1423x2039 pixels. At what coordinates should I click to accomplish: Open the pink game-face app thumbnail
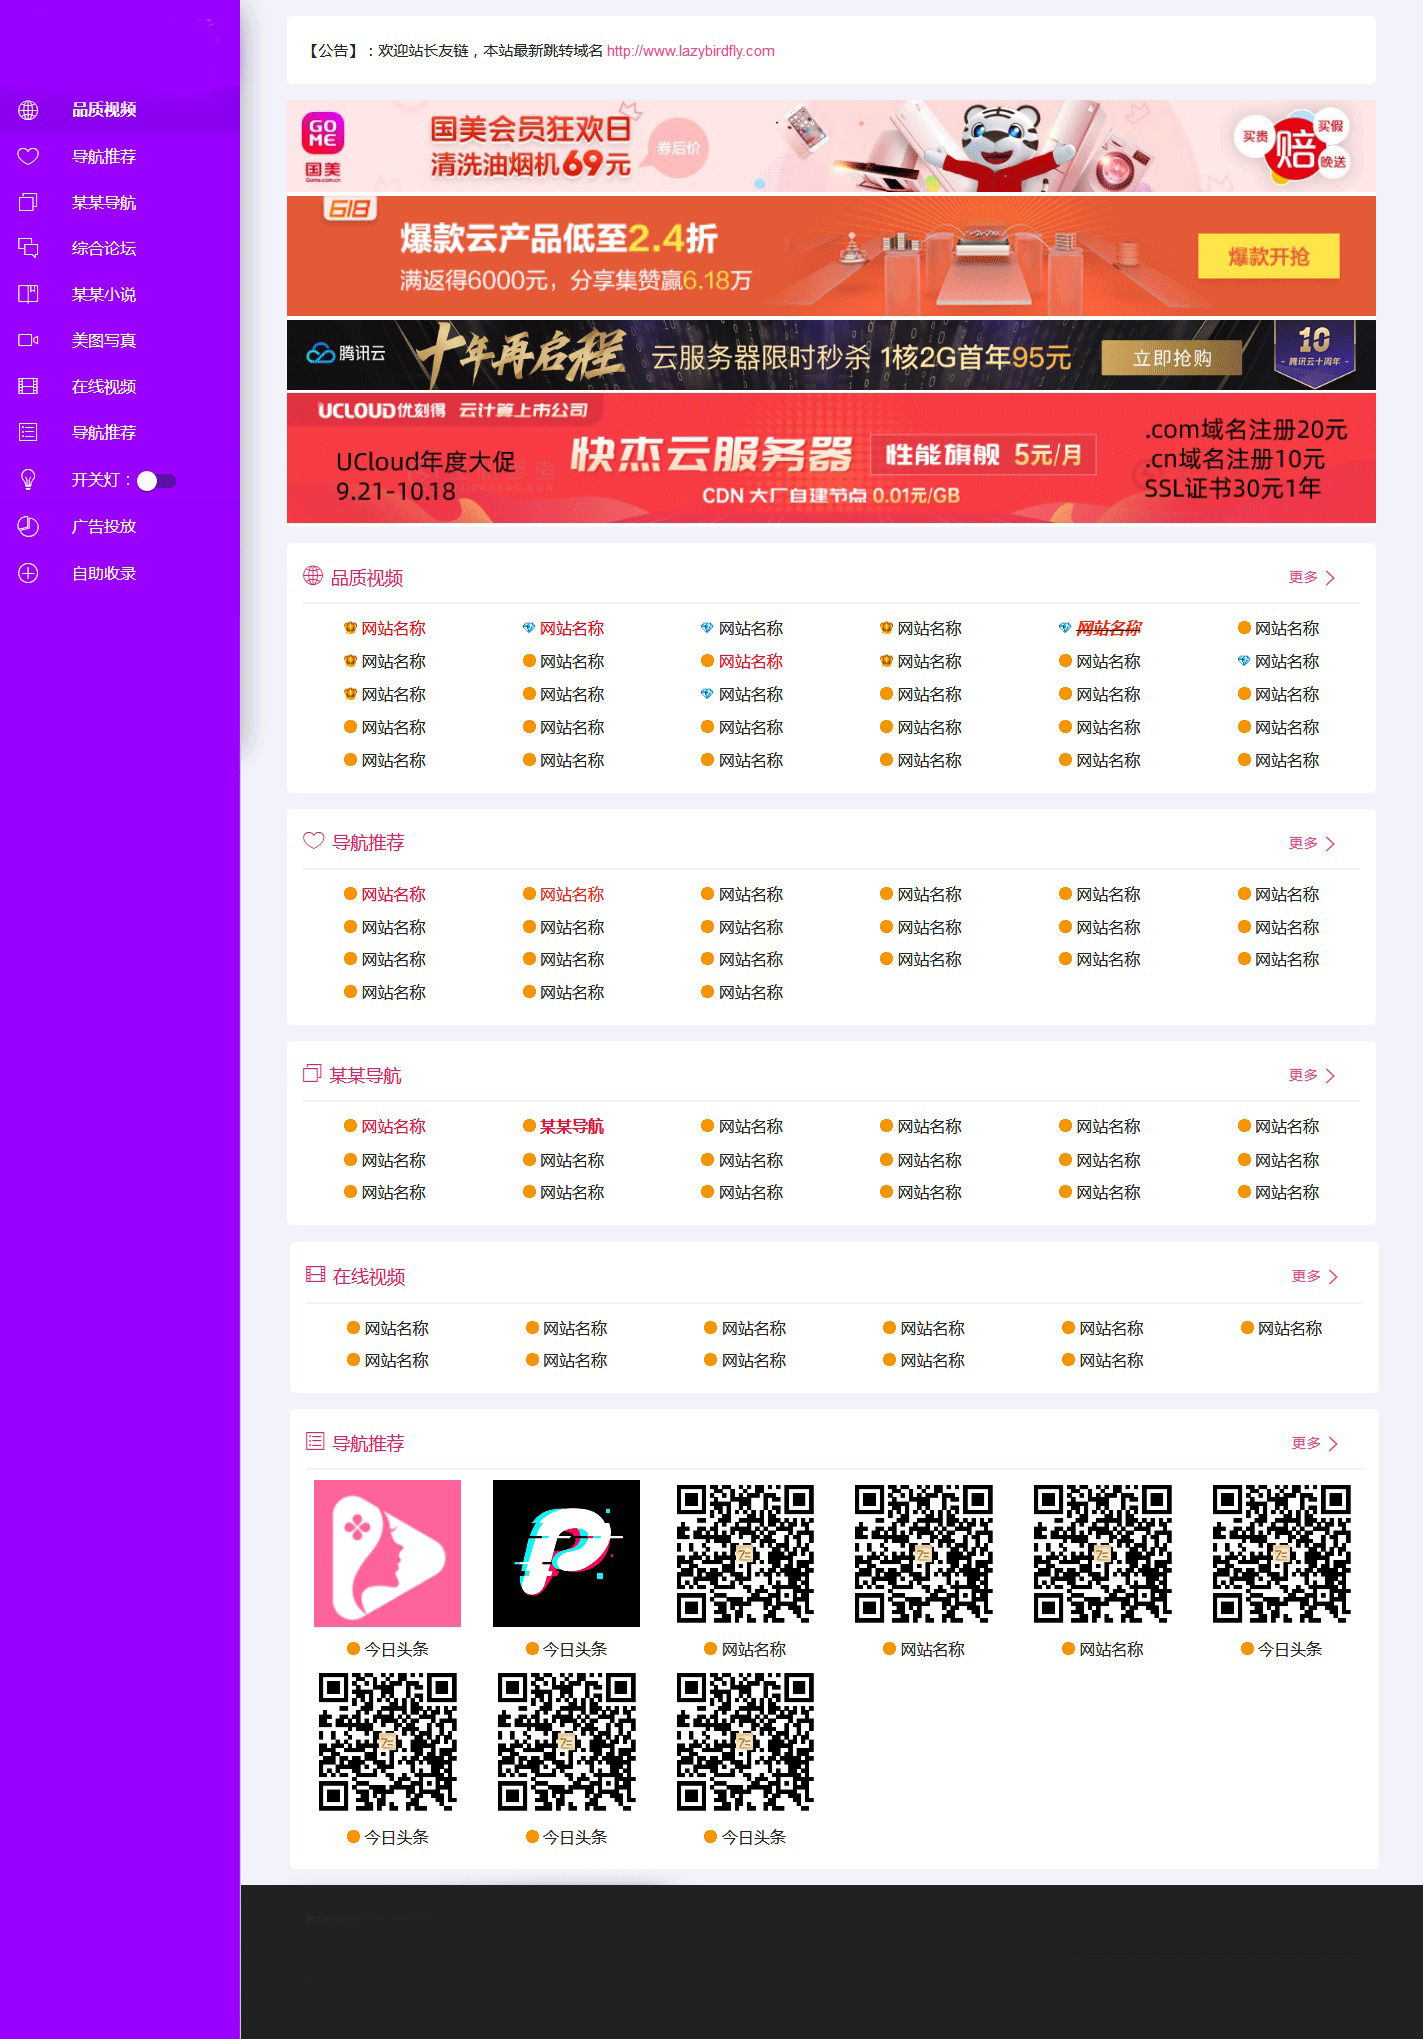pyautogui.click(x=387, y=1553)
